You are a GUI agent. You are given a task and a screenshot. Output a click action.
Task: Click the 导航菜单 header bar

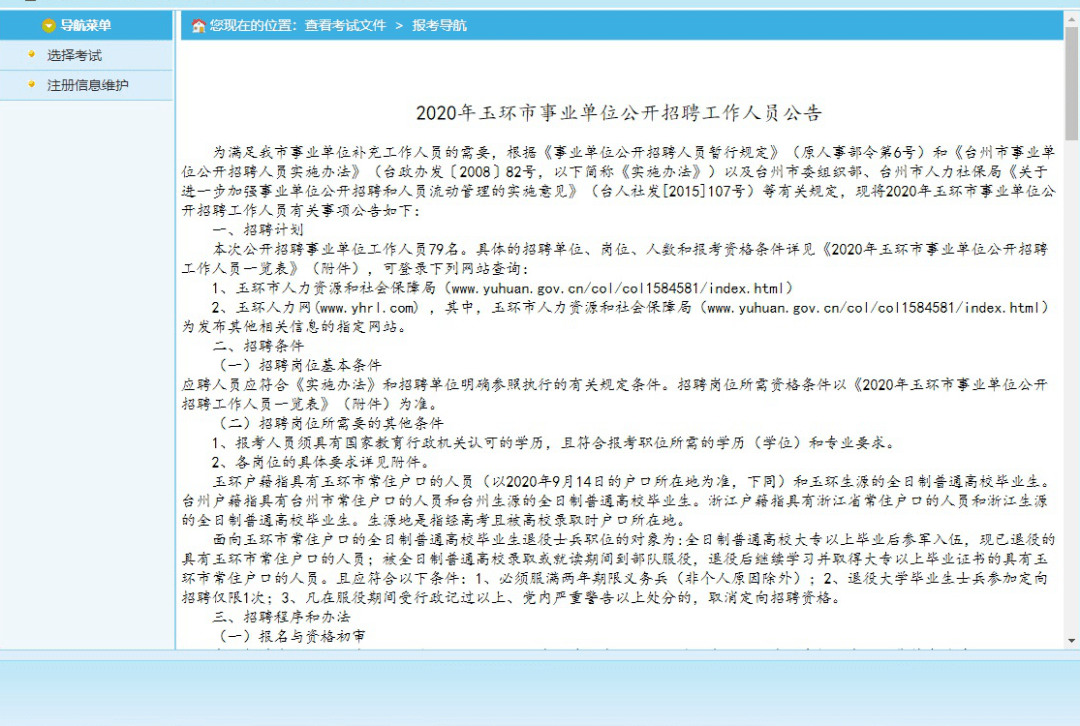pos(87,25)
